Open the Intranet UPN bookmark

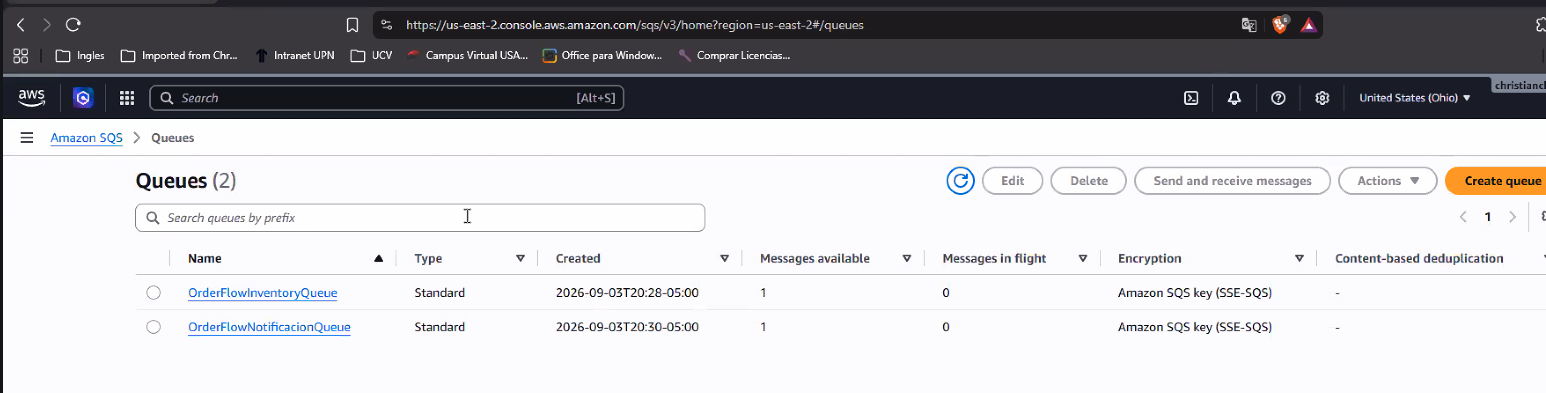click(x=294, y=56)
